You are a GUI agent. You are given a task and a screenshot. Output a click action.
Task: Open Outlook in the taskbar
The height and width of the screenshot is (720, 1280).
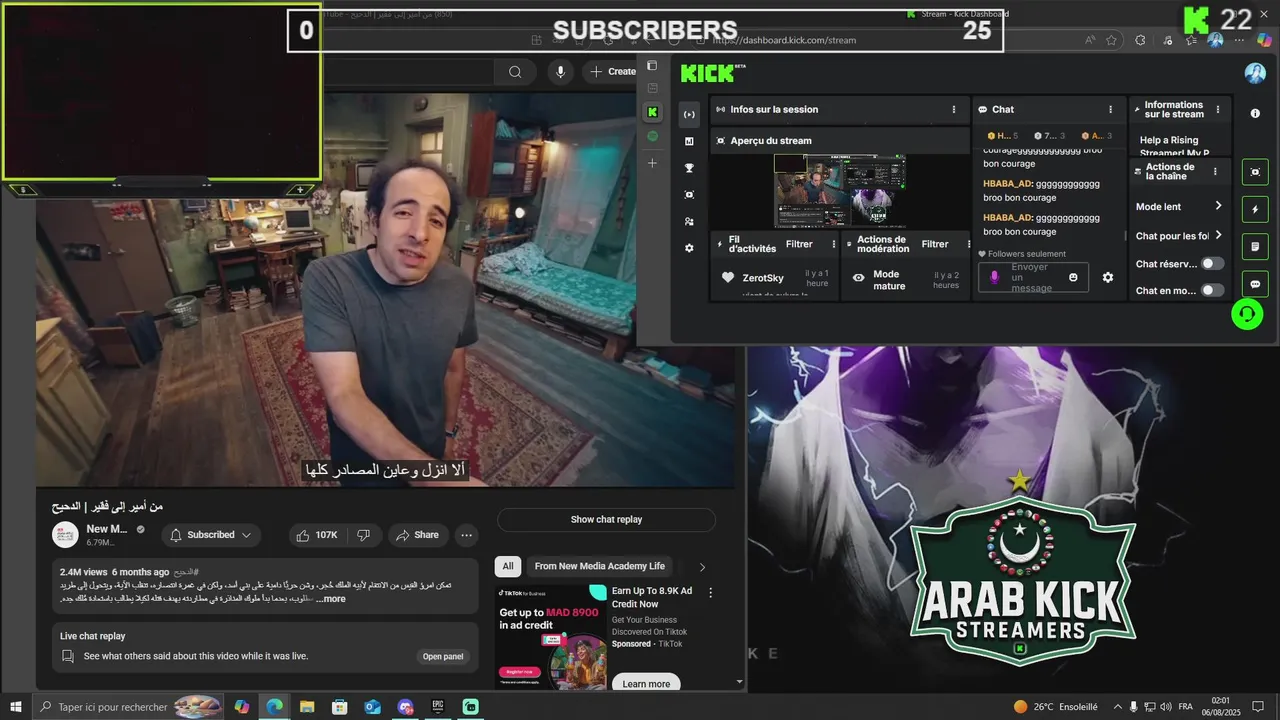tap(372, 707)
